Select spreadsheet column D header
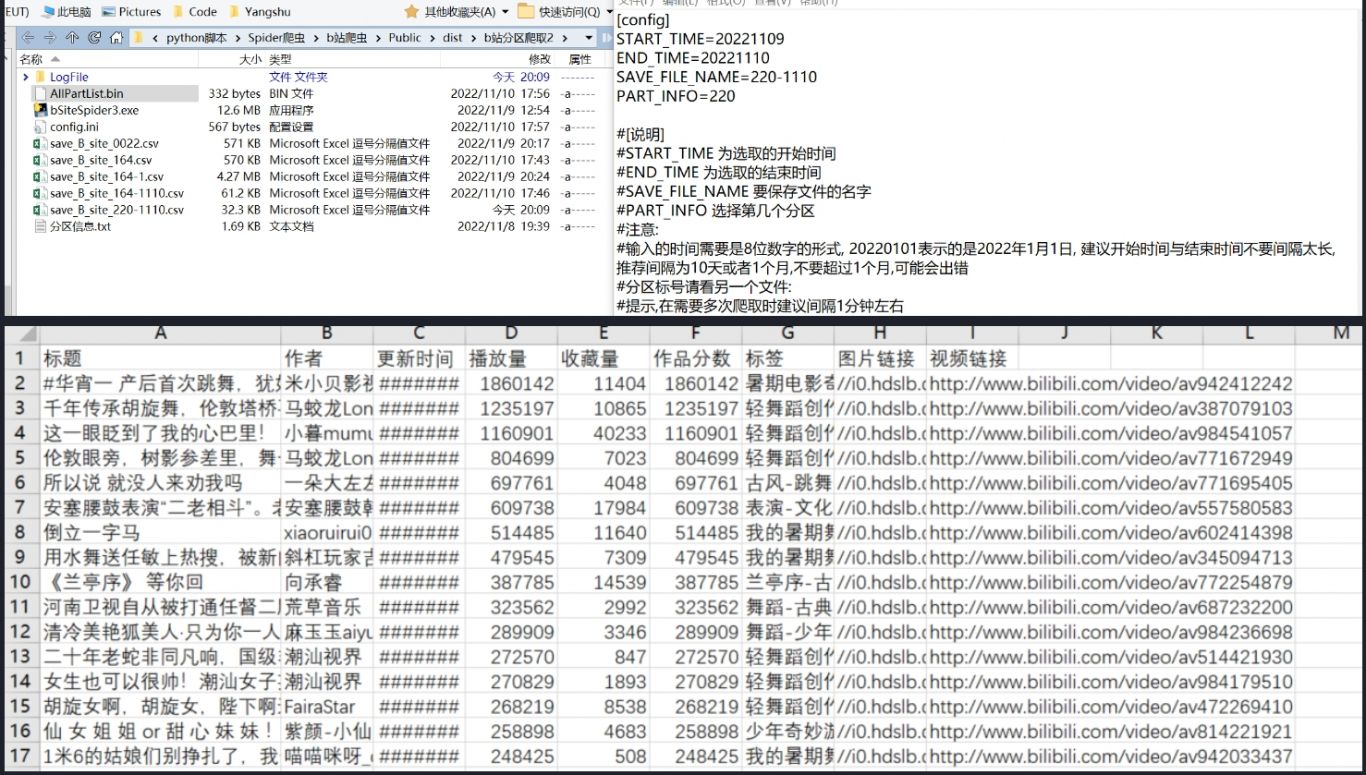Image resolution: width=1366 pixels, height=775 pixels. [x=511, y=333]
